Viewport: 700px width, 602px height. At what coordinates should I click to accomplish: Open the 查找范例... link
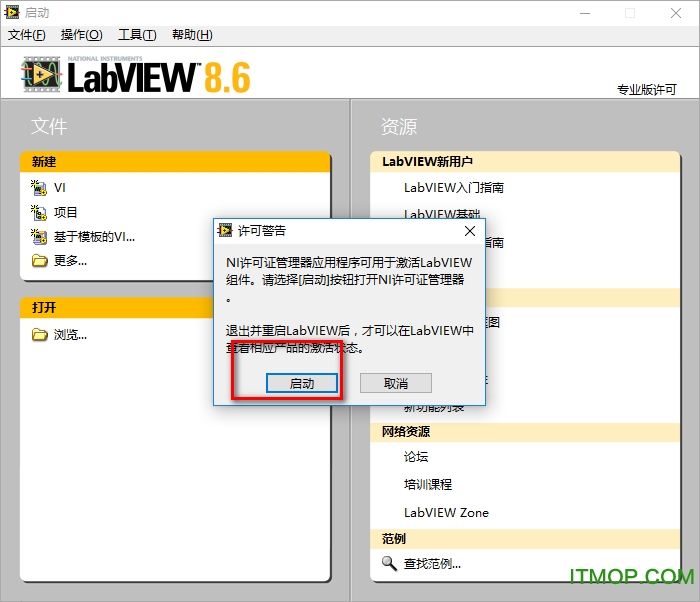tap(432, 564)
